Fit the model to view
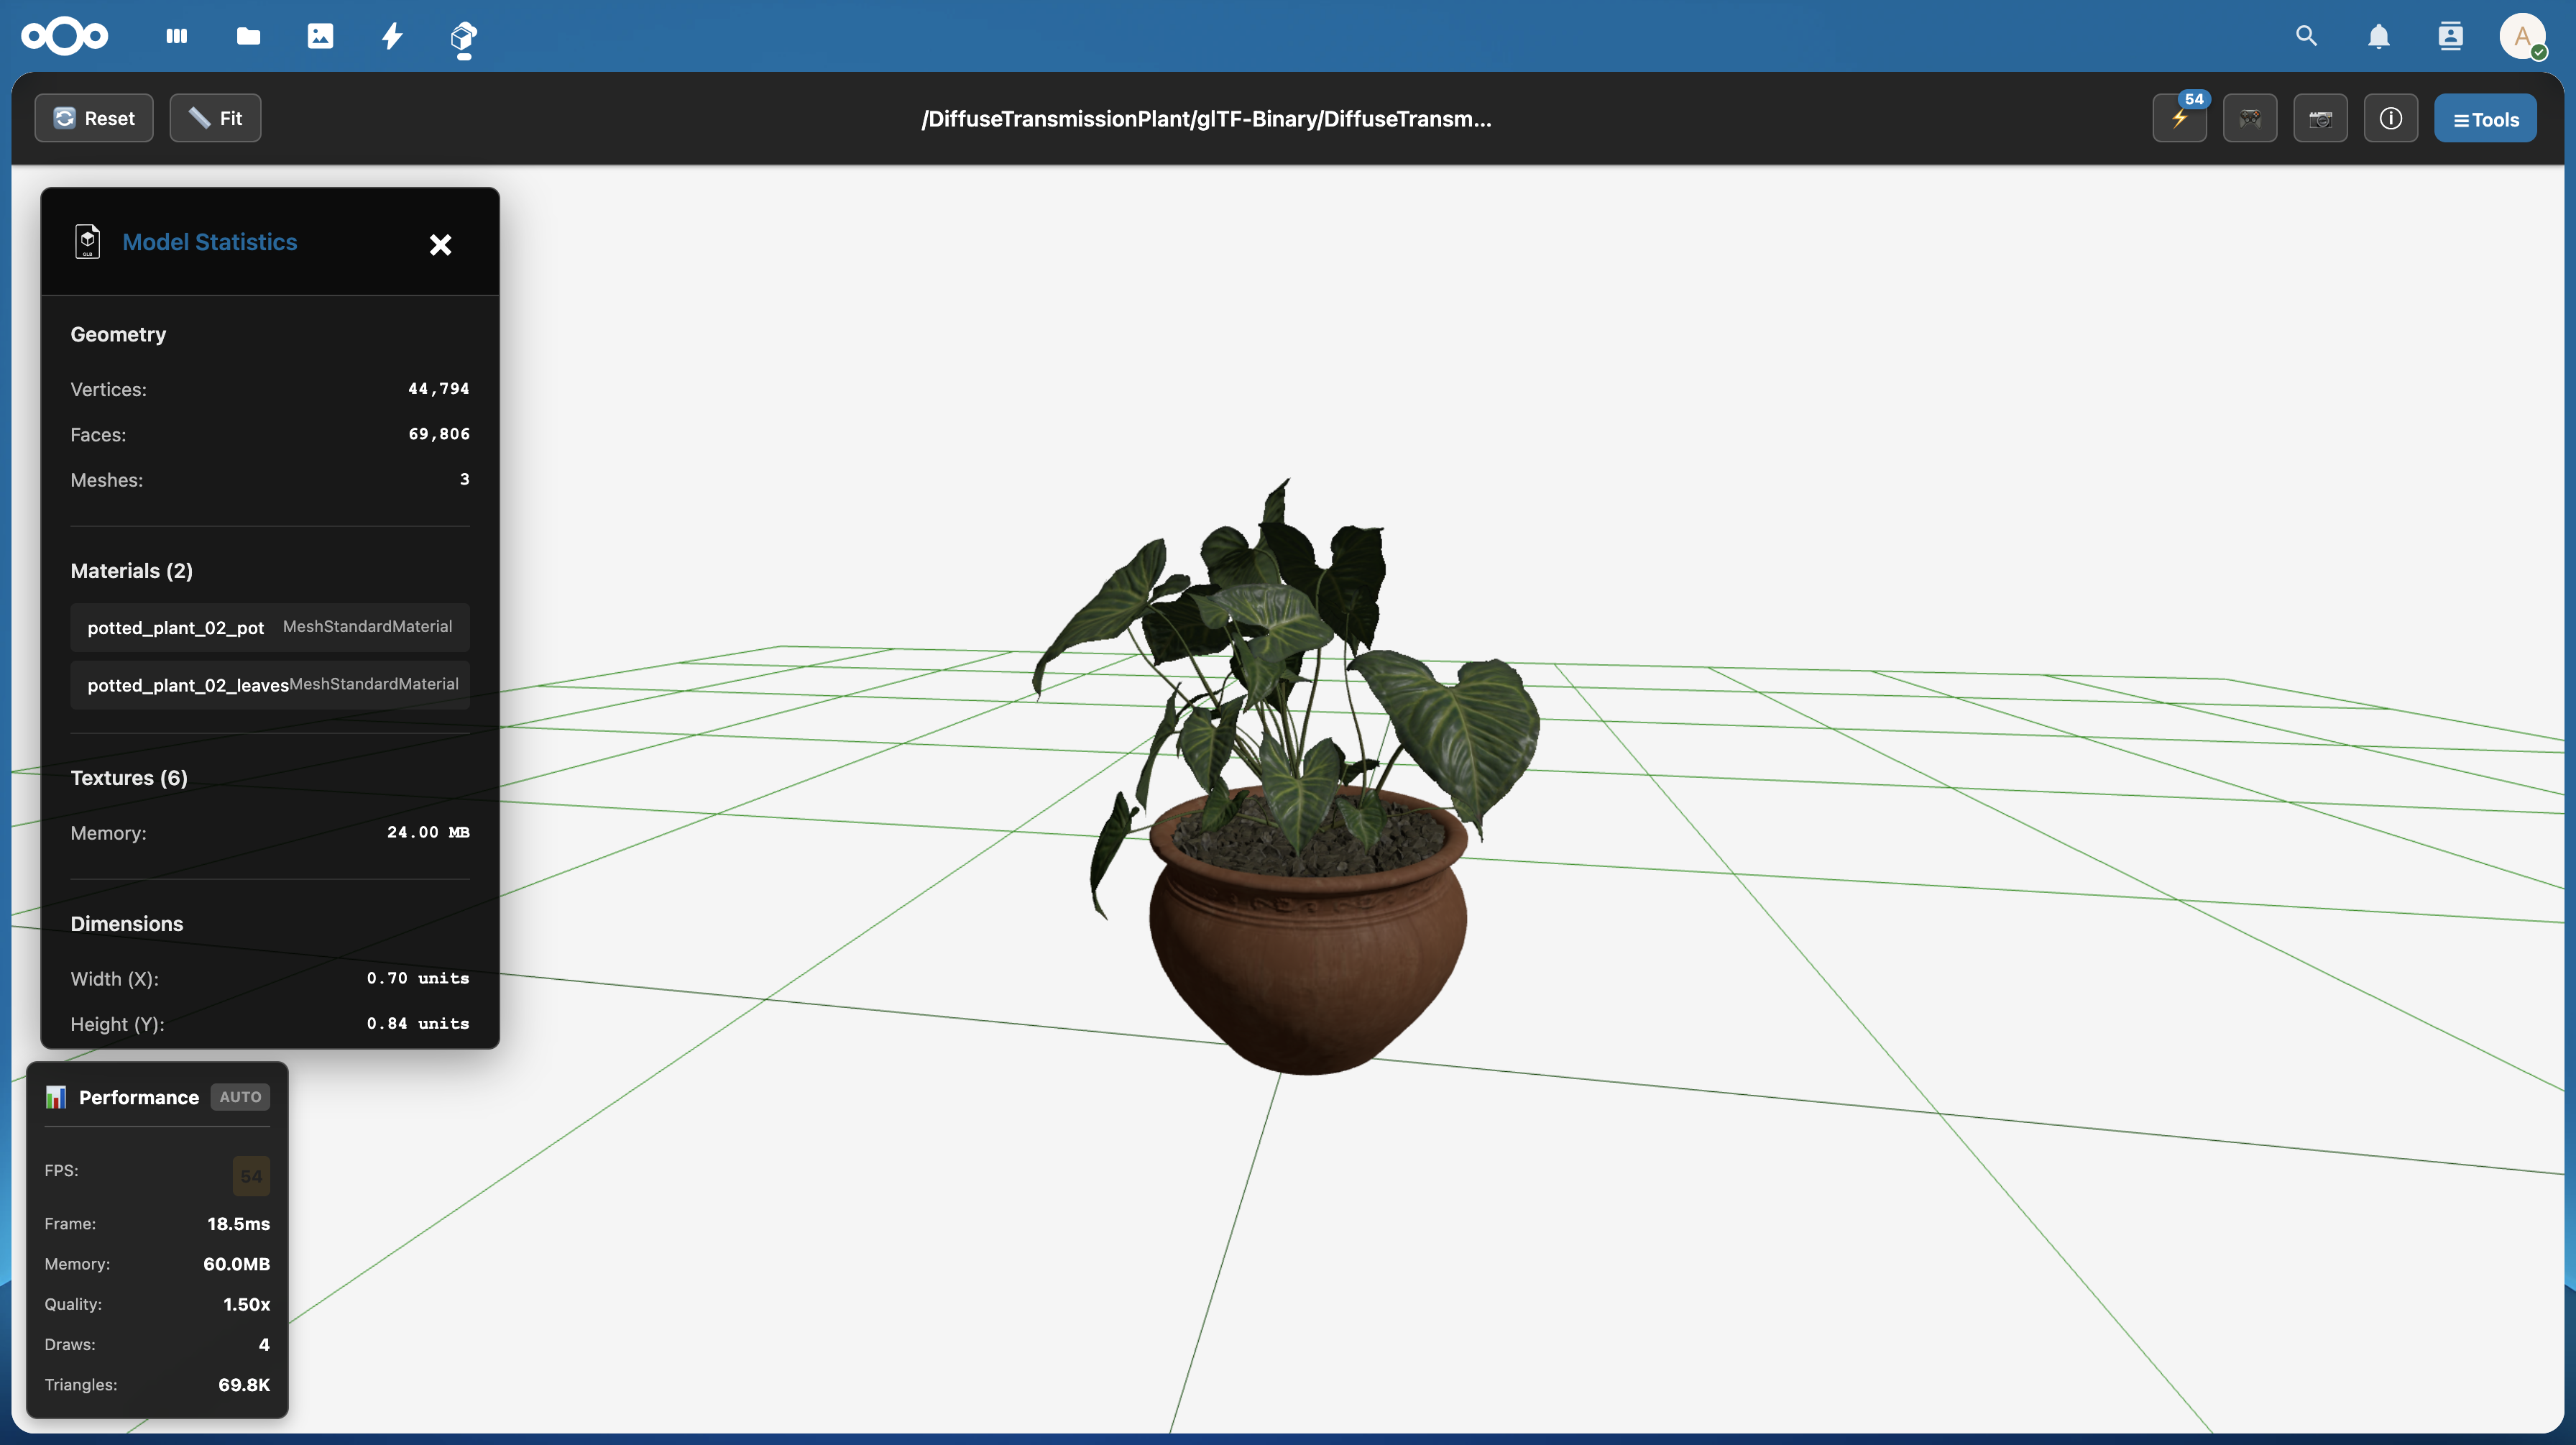This screenshot has width=2576, height=1445. click(x=215, y=119)
